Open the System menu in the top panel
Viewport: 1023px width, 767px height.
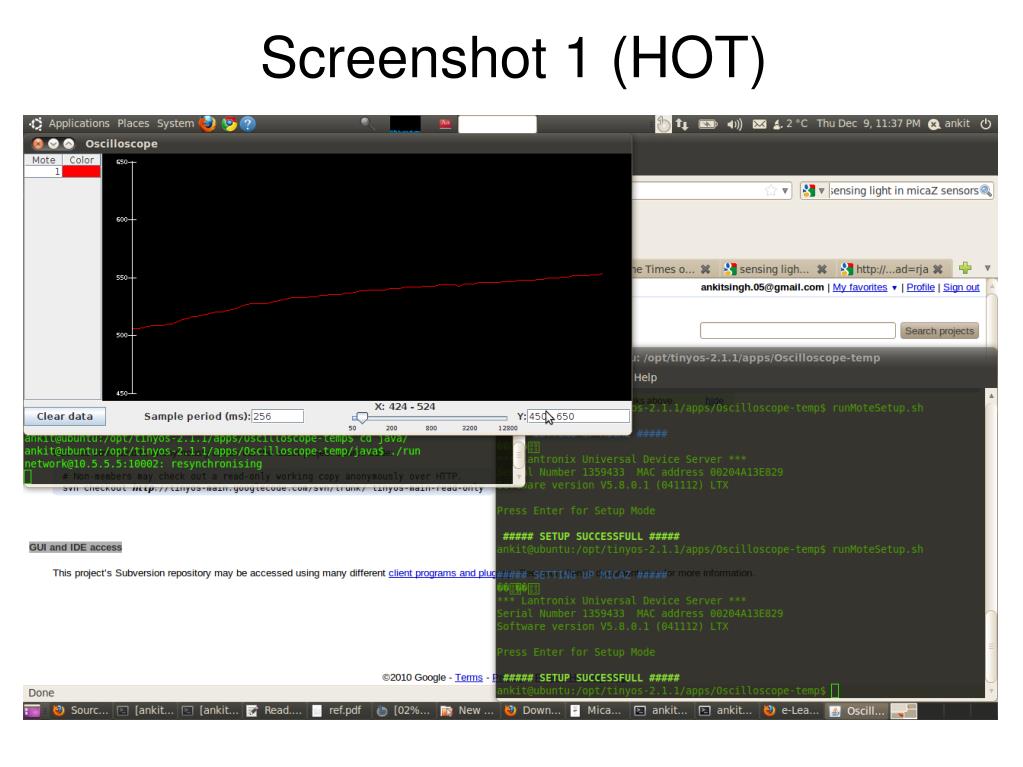pos(176,123)
